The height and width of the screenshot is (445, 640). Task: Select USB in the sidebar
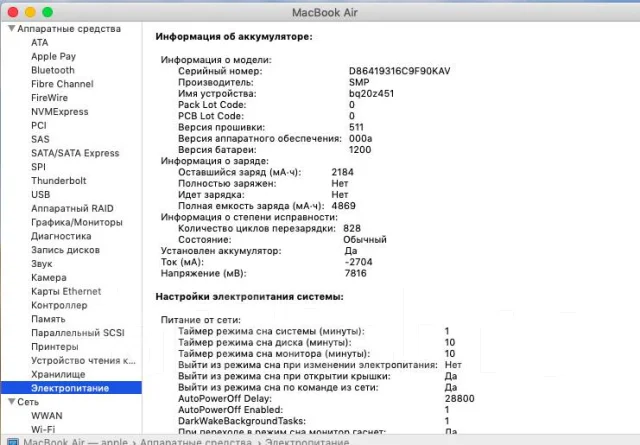[40, 195]
